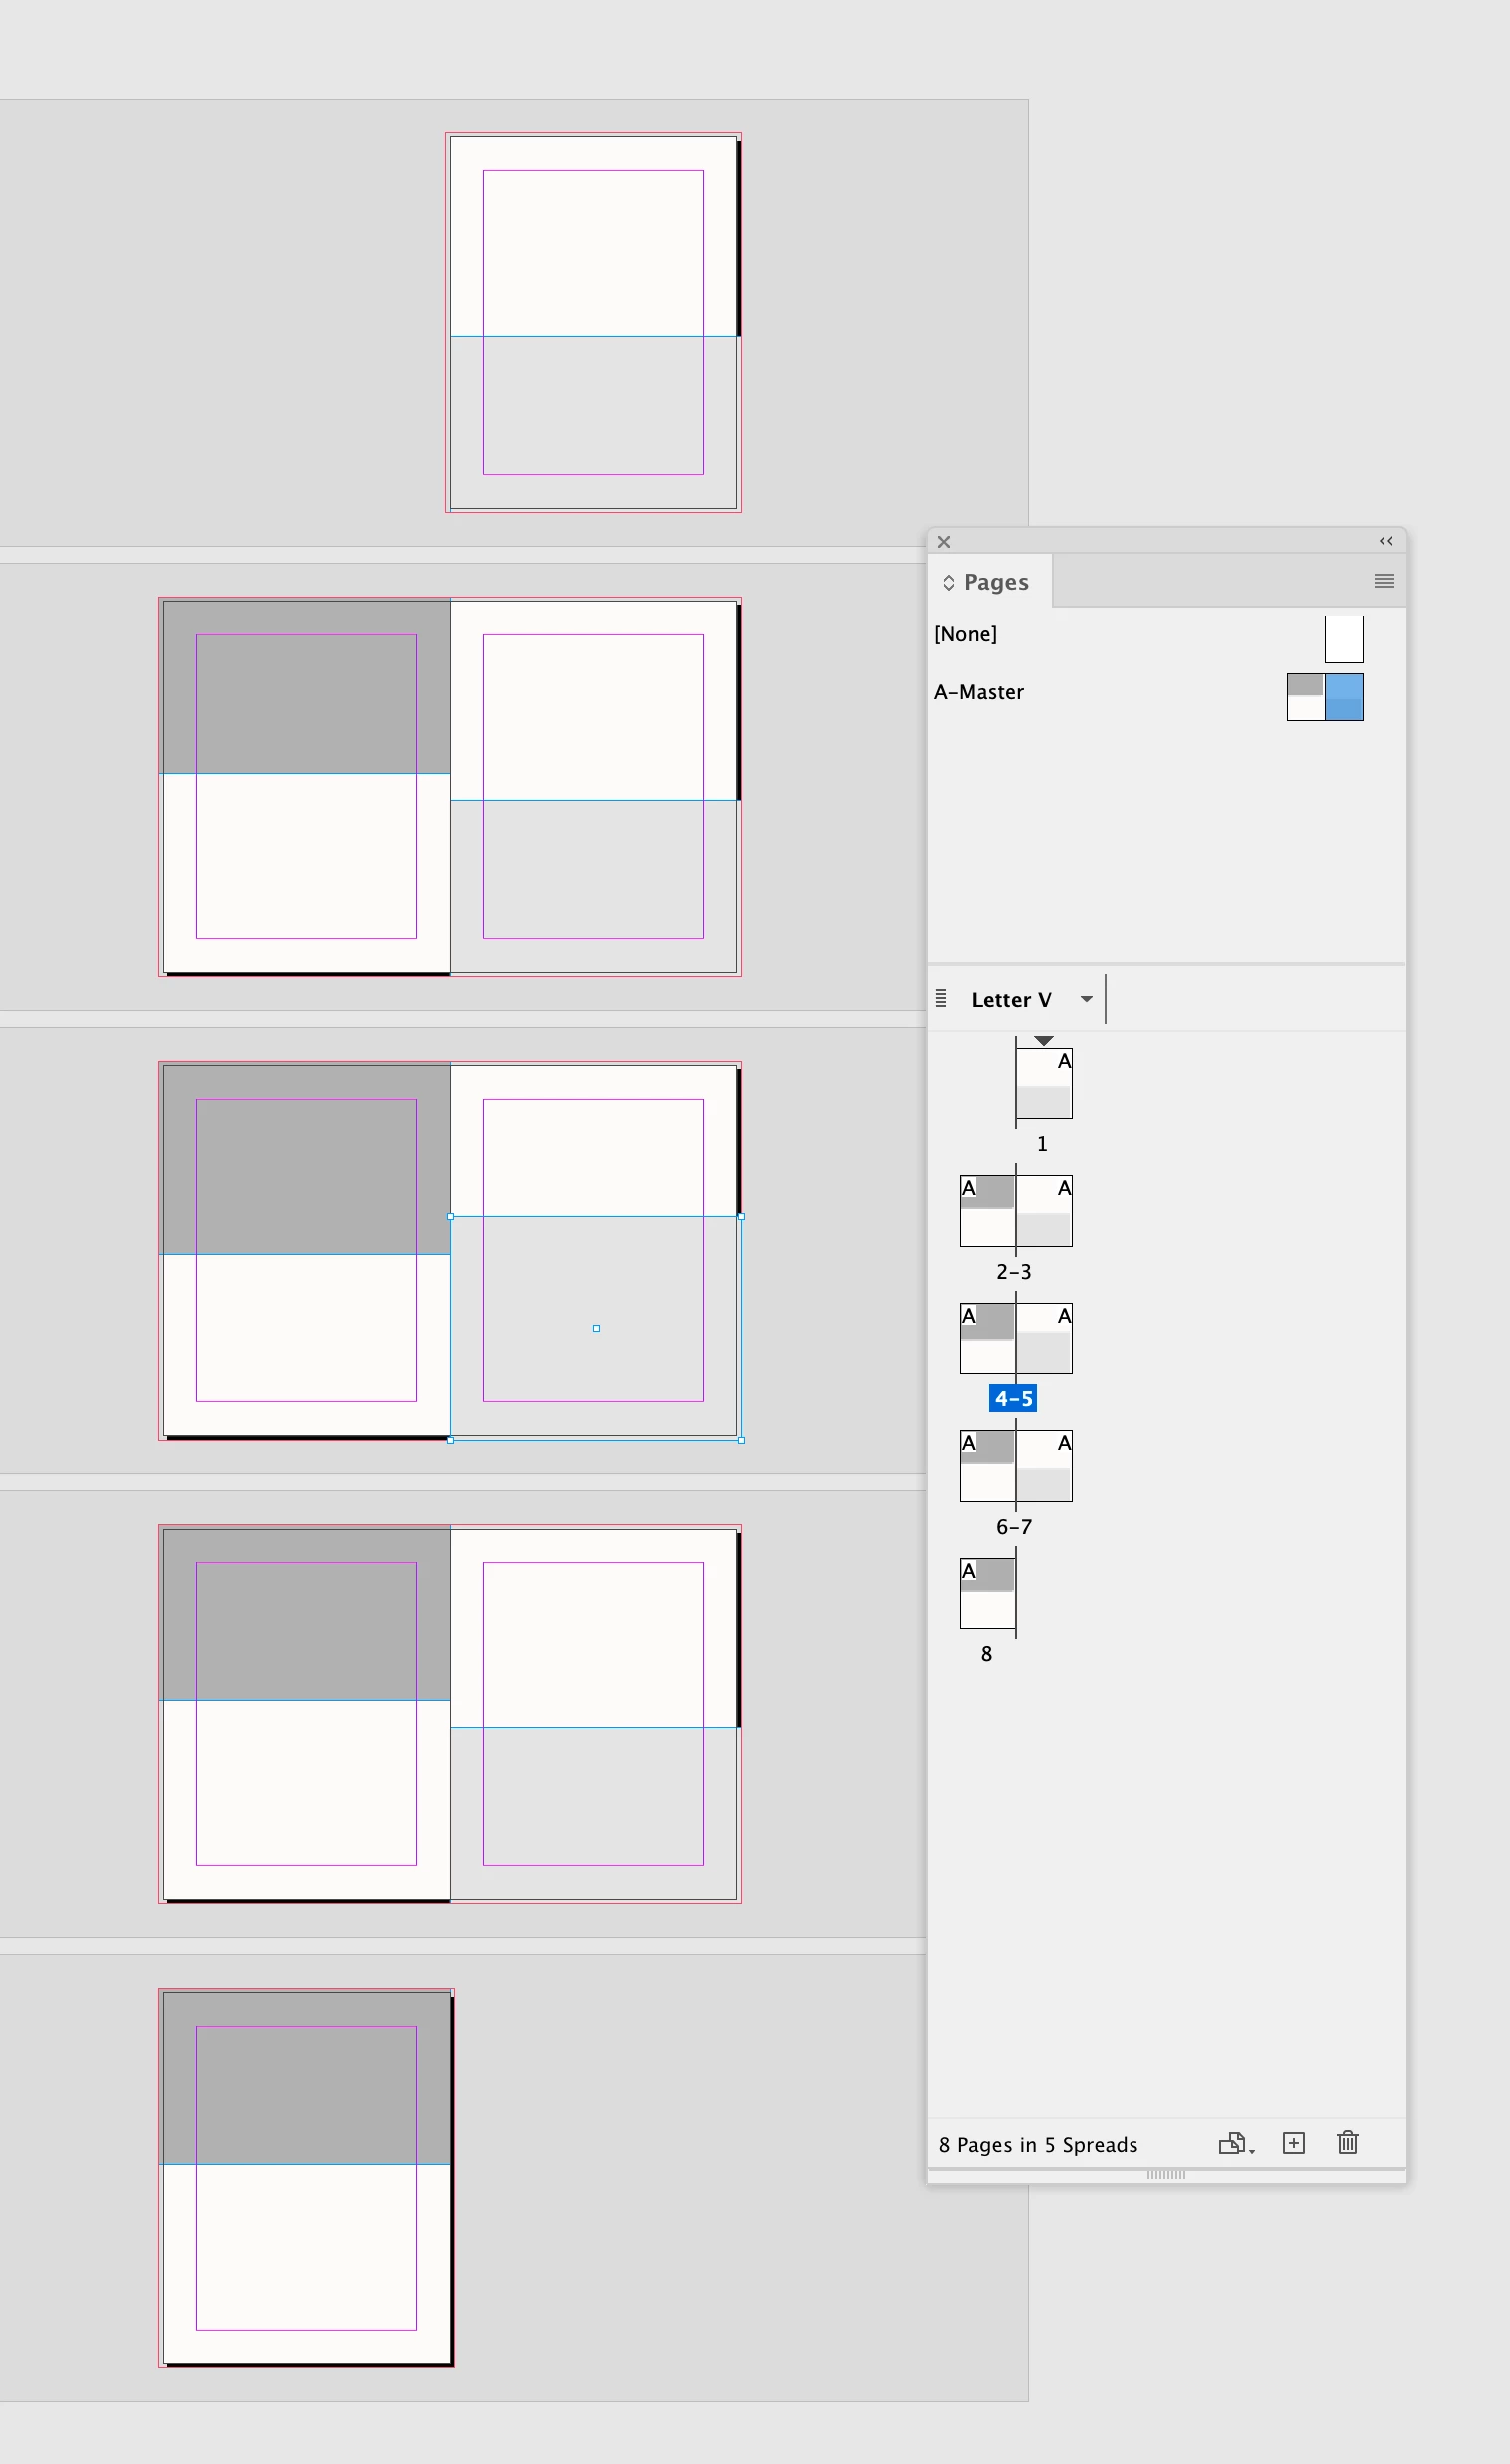Select page 5 thumbnail in Pages panel
Viewport: 1510px width, 2464px height.
pos(1044,1338)
